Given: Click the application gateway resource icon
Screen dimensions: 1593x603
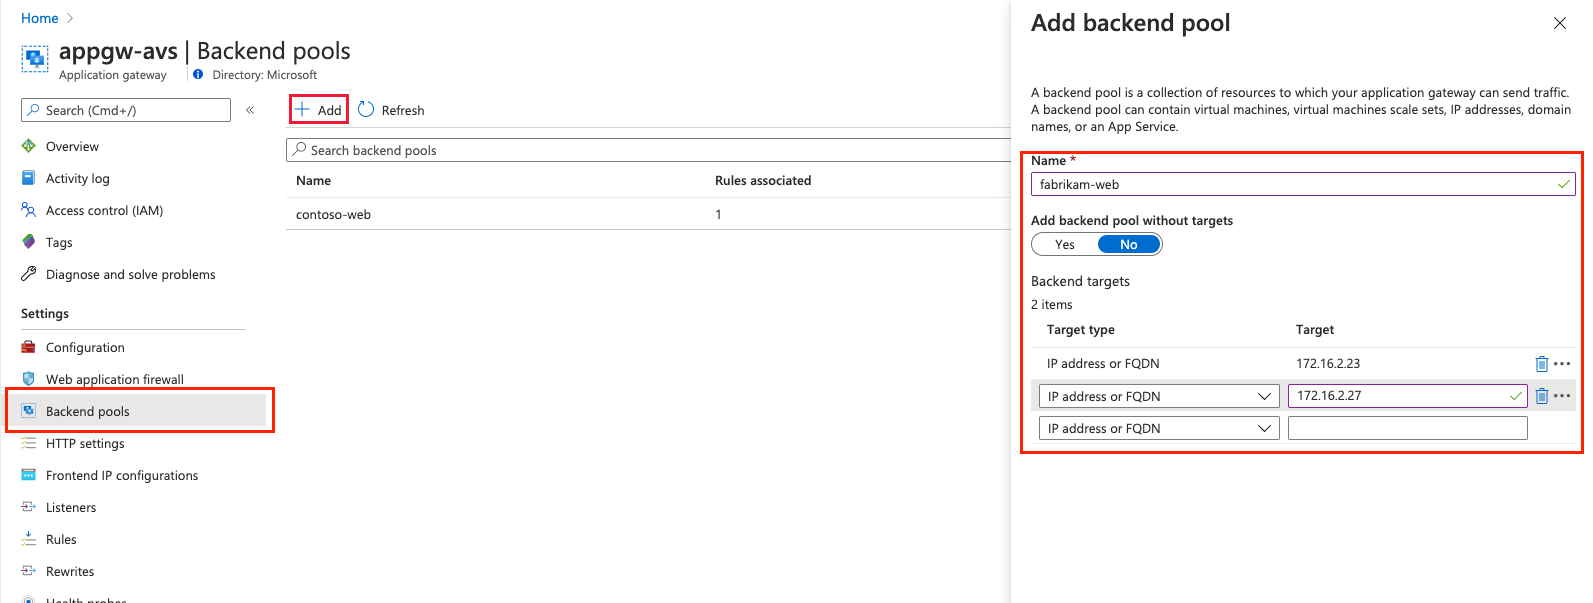Looking at the screenshot, I should coord(35,59).
